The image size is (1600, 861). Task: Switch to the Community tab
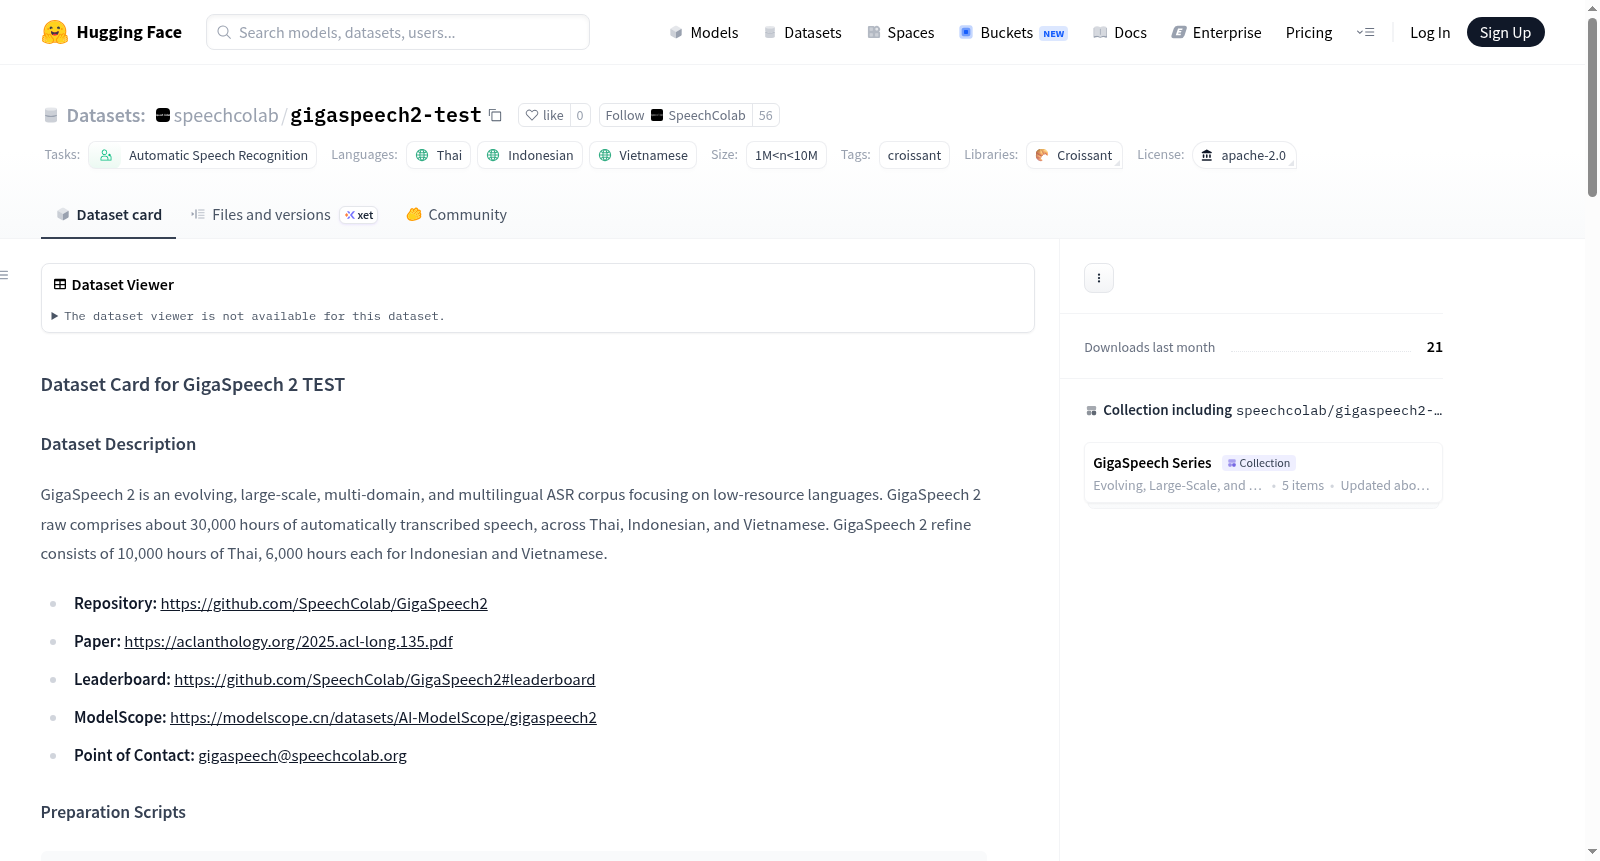pos(456,215)
